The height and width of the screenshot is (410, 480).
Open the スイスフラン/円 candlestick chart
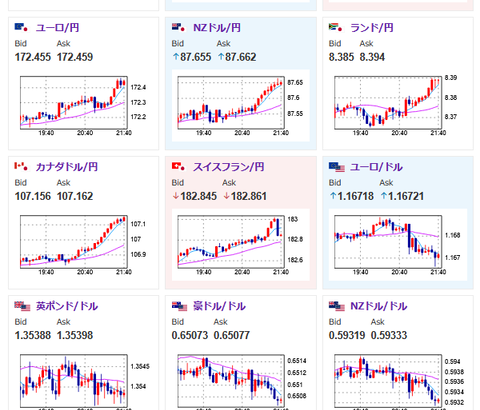tap(241, 245)
